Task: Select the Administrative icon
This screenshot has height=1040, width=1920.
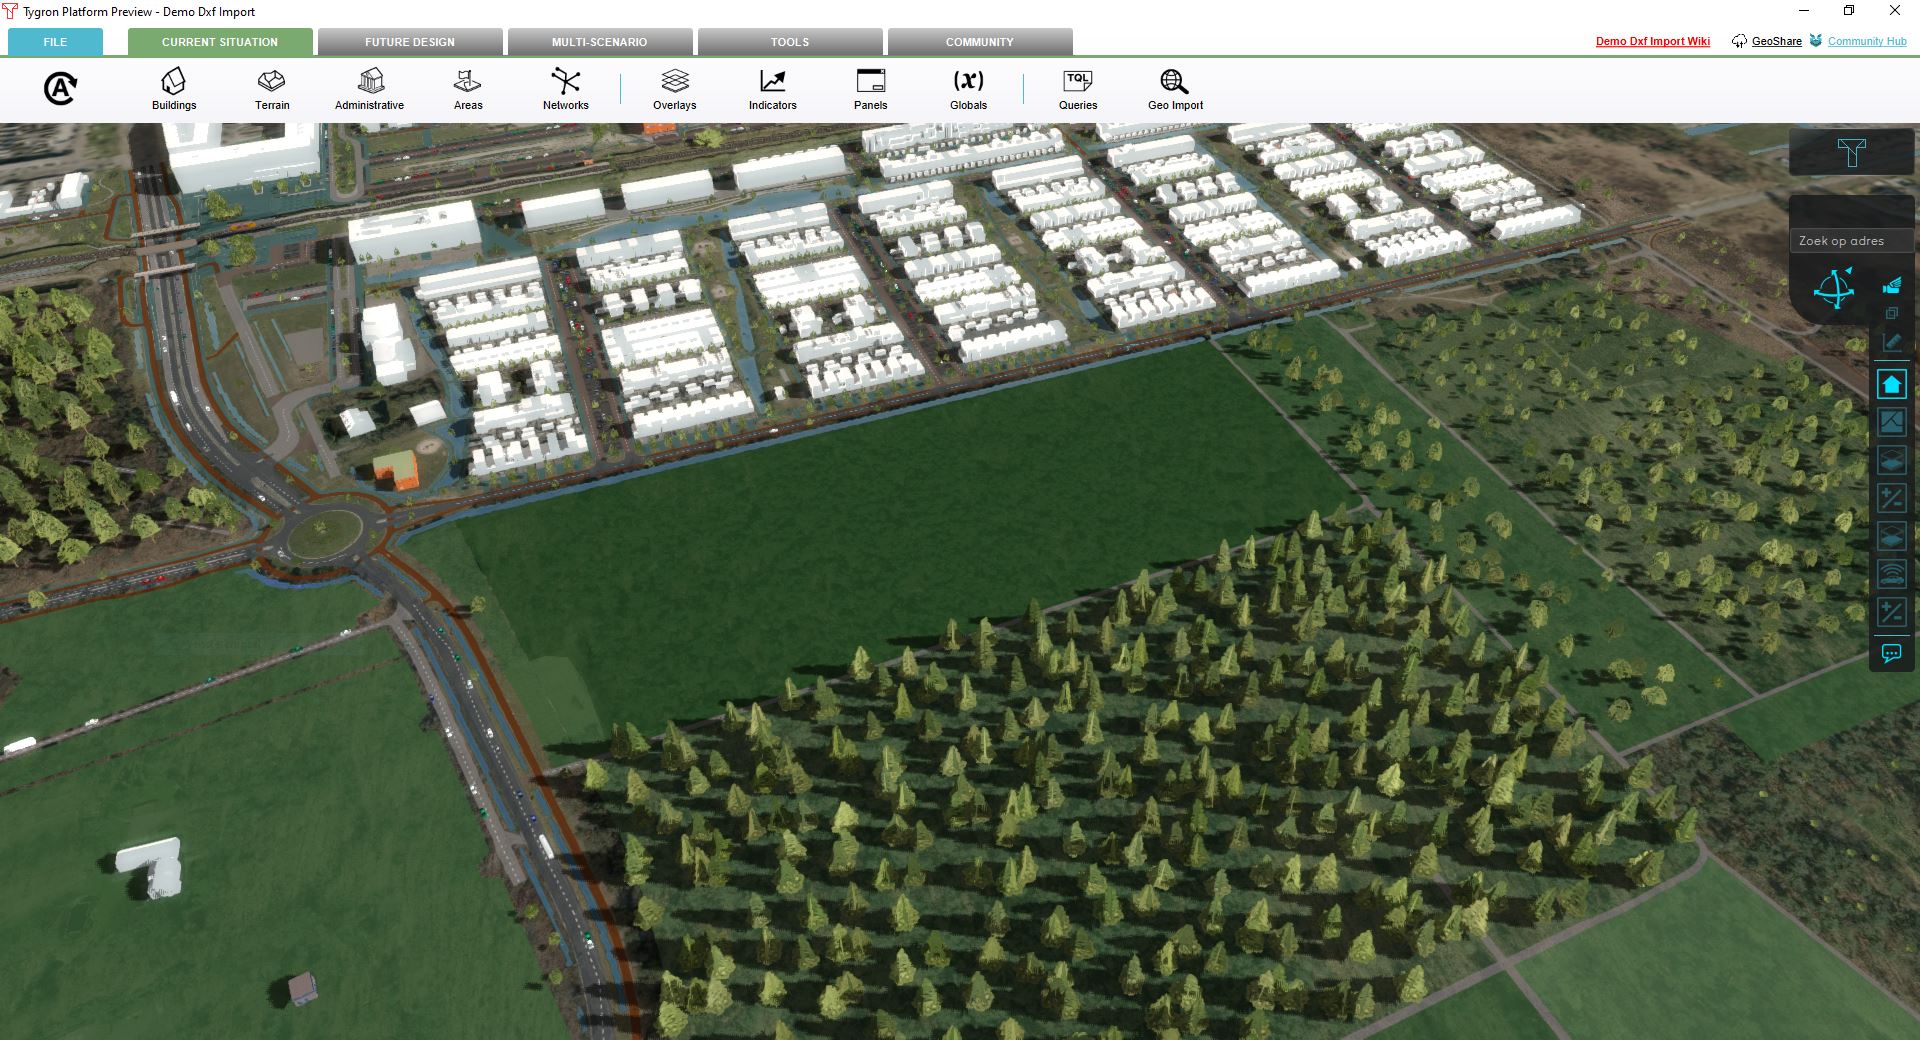Action: tap(369, 88)
